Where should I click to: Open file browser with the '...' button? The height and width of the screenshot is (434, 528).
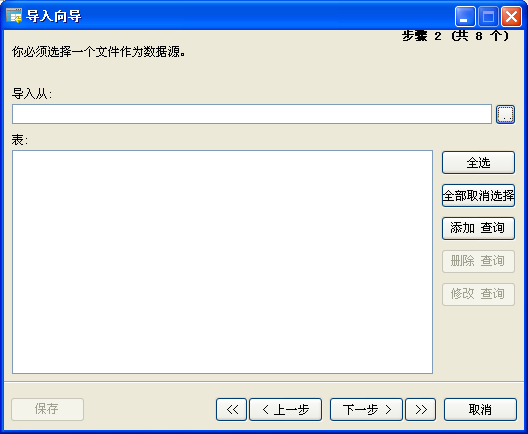pos(505,114)
